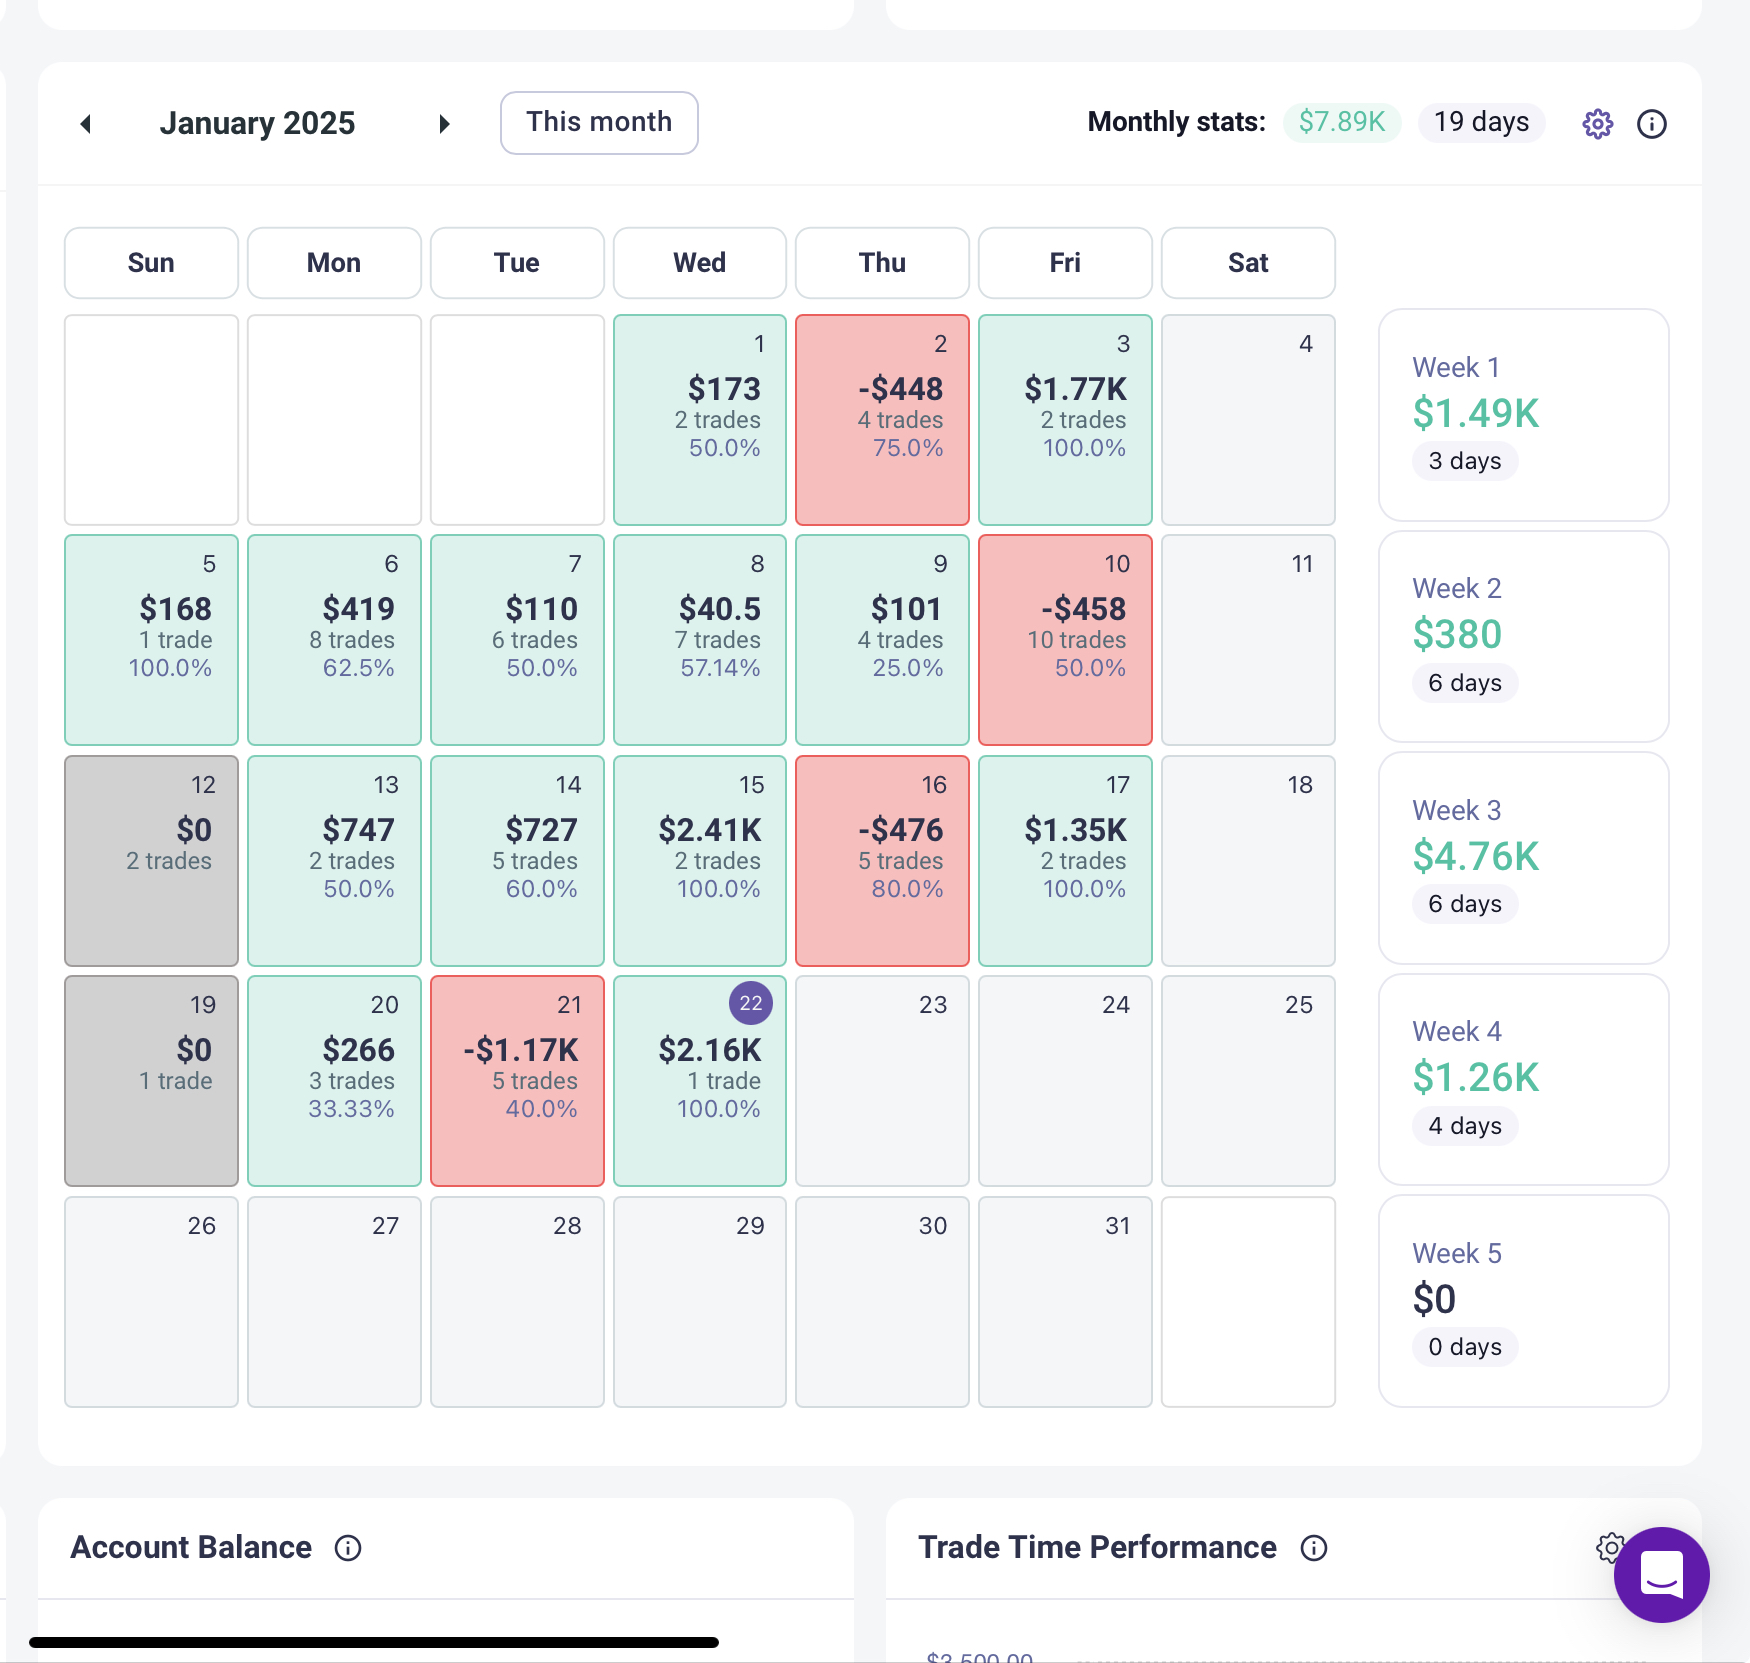
Task: Click the $7.89K monthly stats badge
Action: (x=1341, y=122)
